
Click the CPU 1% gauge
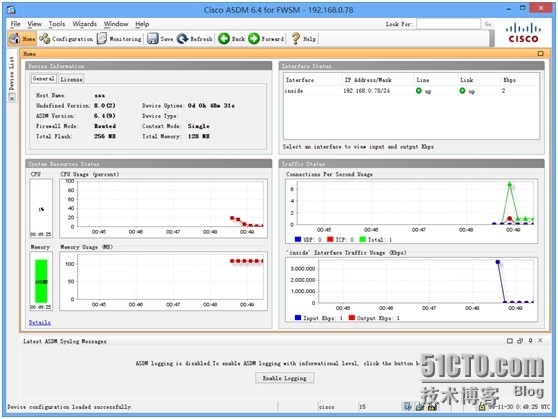click(41, 208)
